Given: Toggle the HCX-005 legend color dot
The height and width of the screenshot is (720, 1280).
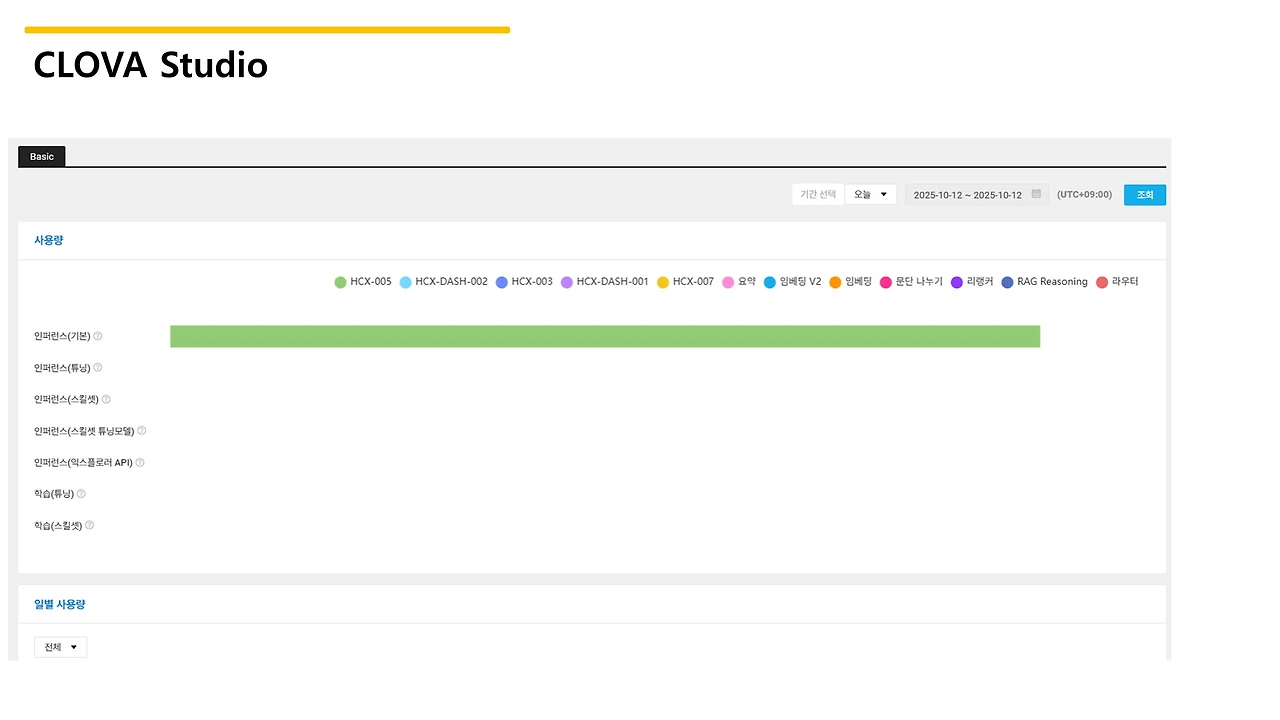Looking at the screenshot, I should (340, 282).
